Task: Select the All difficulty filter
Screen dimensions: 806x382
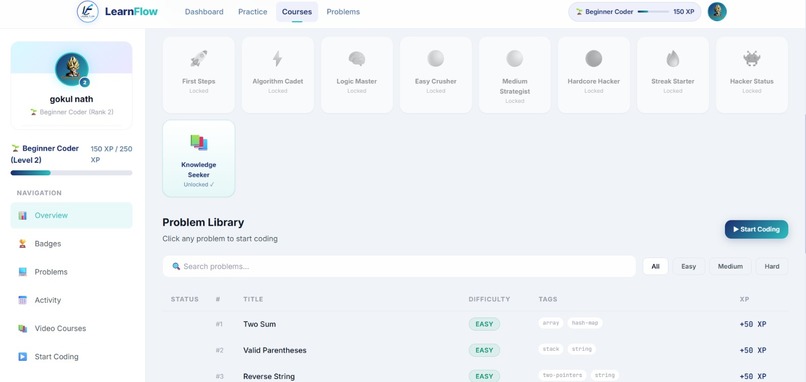Action: [655, 266]
